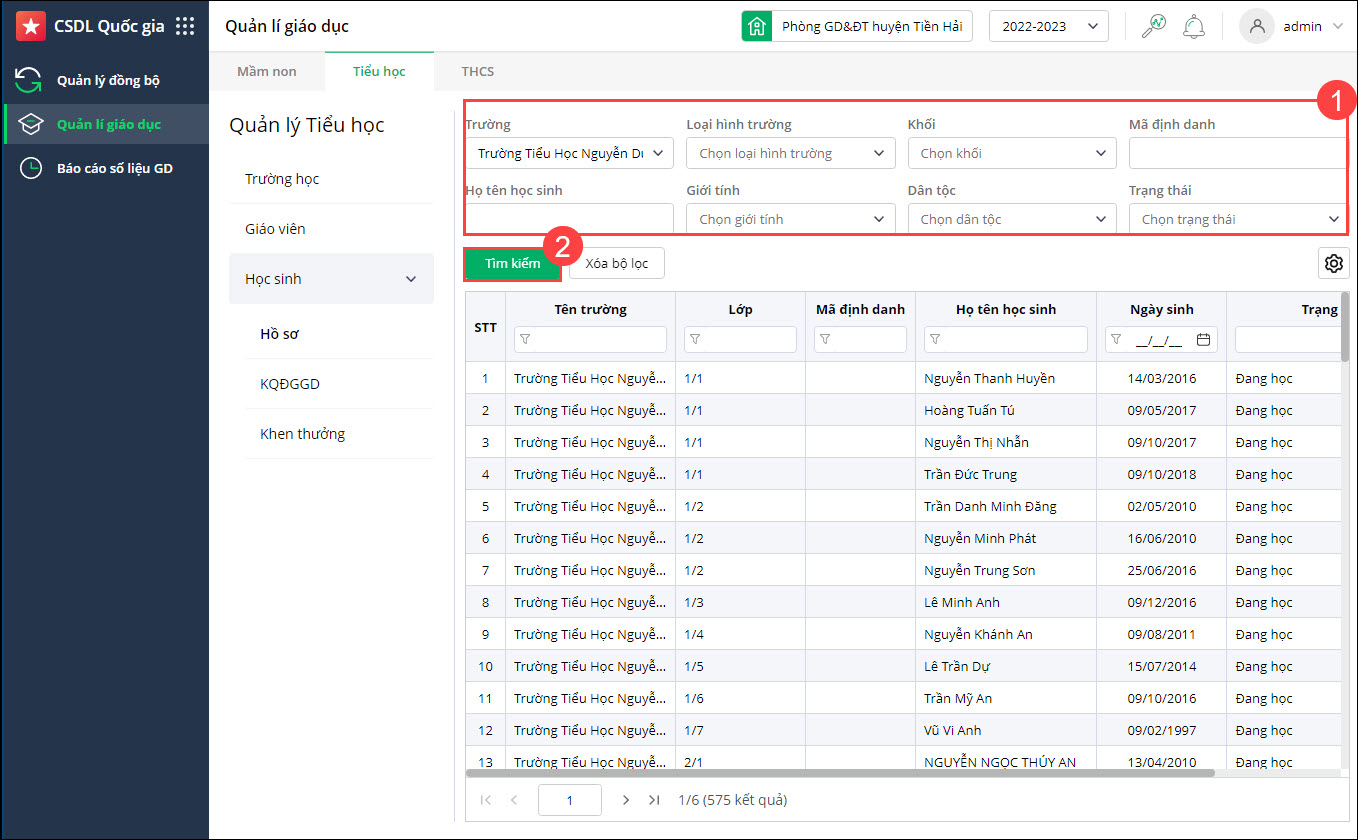Screen dimensions: 1358x840
Task: Click the notification bell icon
Action: coord(1193,27)
